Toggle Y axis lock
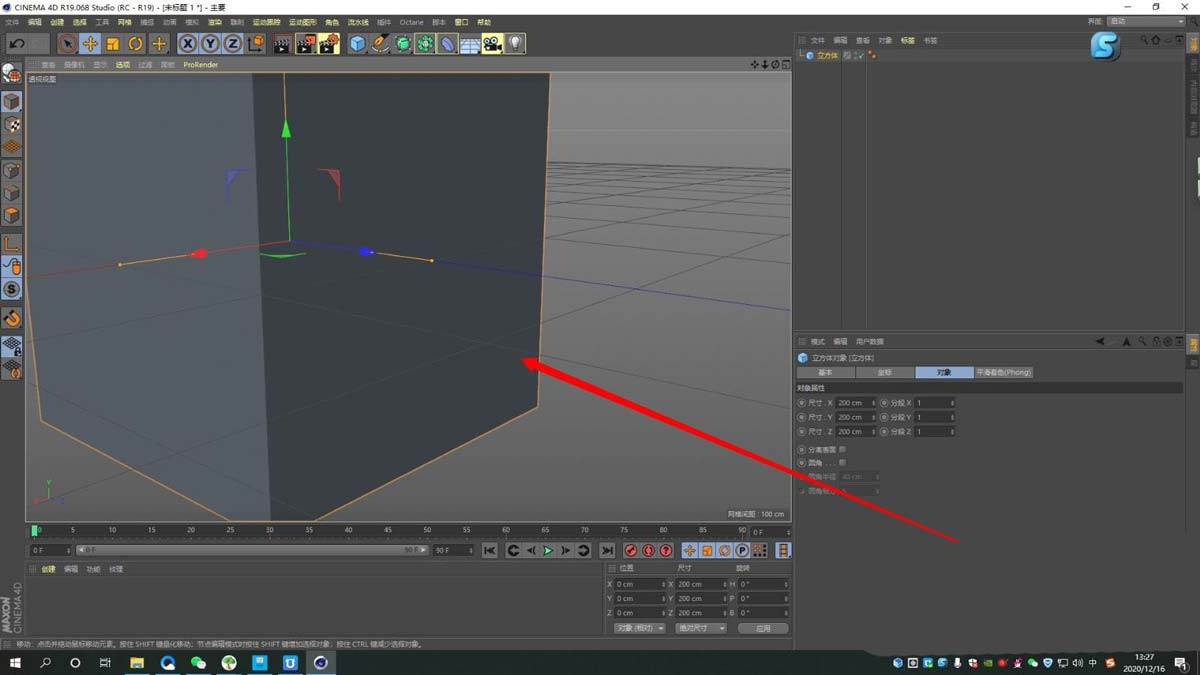 click(210, 44)
